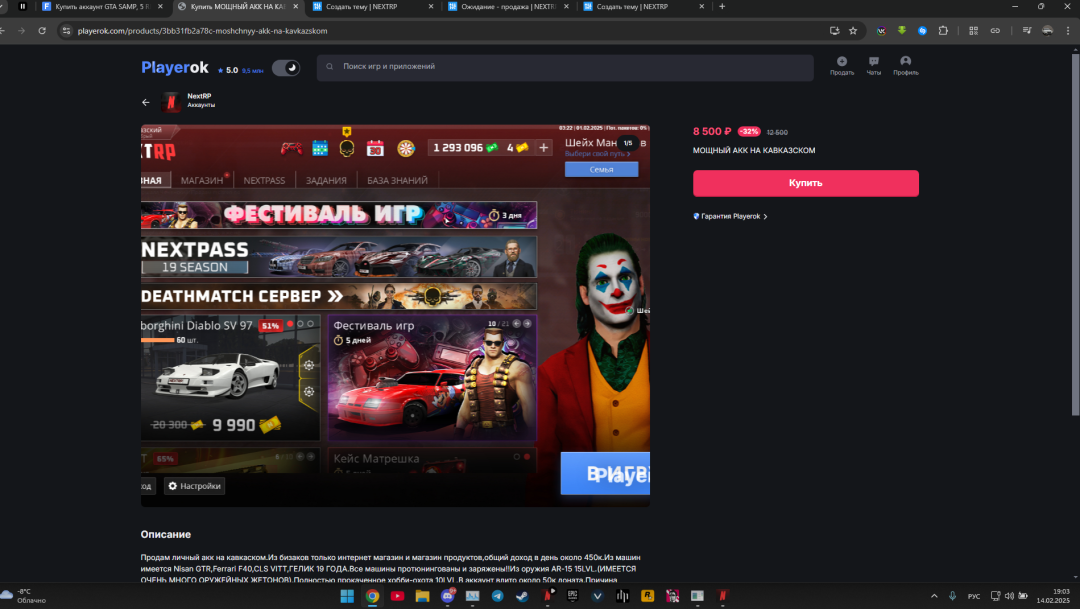The width and height of the screenshot is (1080, 609).
Task: Click the address bar URL
Action: [202, 31]
